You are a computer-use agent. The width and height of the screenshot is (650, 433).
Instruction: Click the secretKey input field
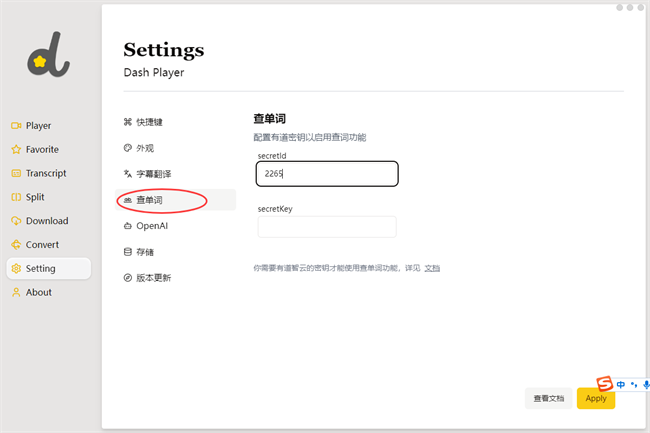327,227
